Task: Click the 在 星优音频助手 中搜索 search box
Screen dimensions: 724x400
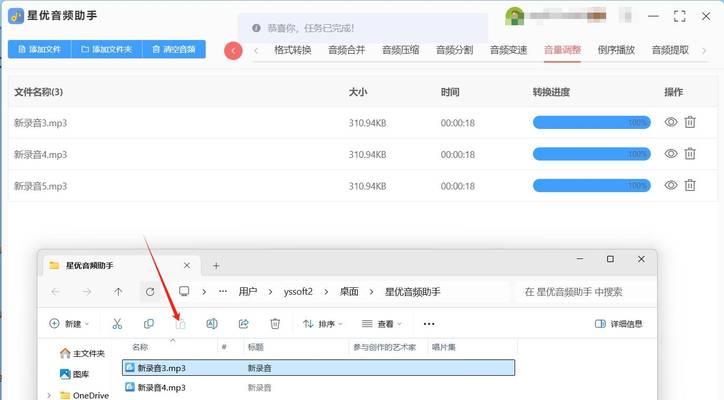Action: (583, 291)
